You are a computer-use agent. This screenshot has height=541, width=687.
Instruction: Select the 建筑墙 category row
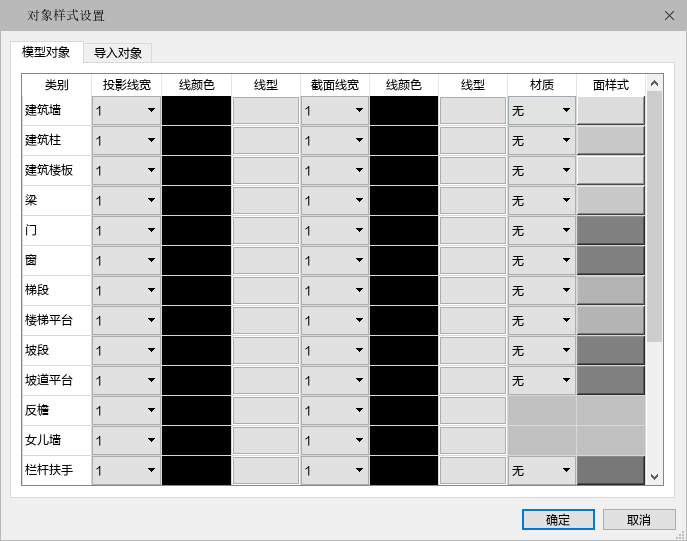point(57,110)
